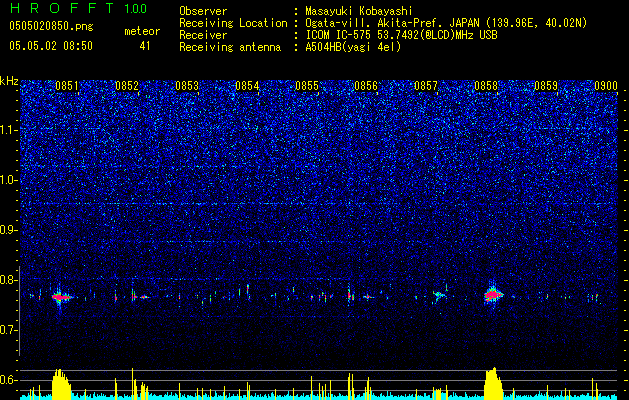Image resolution: width=629 pixels, height=400 pixels.
Task: Click the 0.8 frequency axis label
Action: (x=9, y=280)
